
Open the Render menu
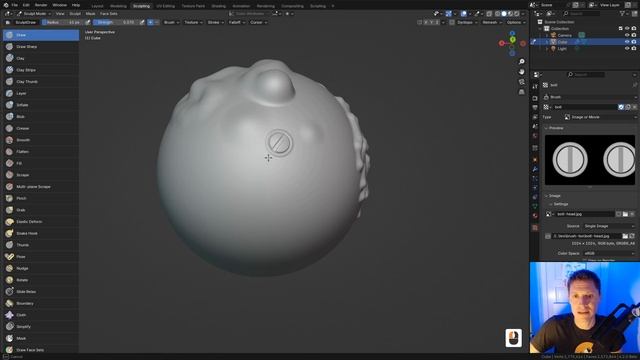click(41, 5)
